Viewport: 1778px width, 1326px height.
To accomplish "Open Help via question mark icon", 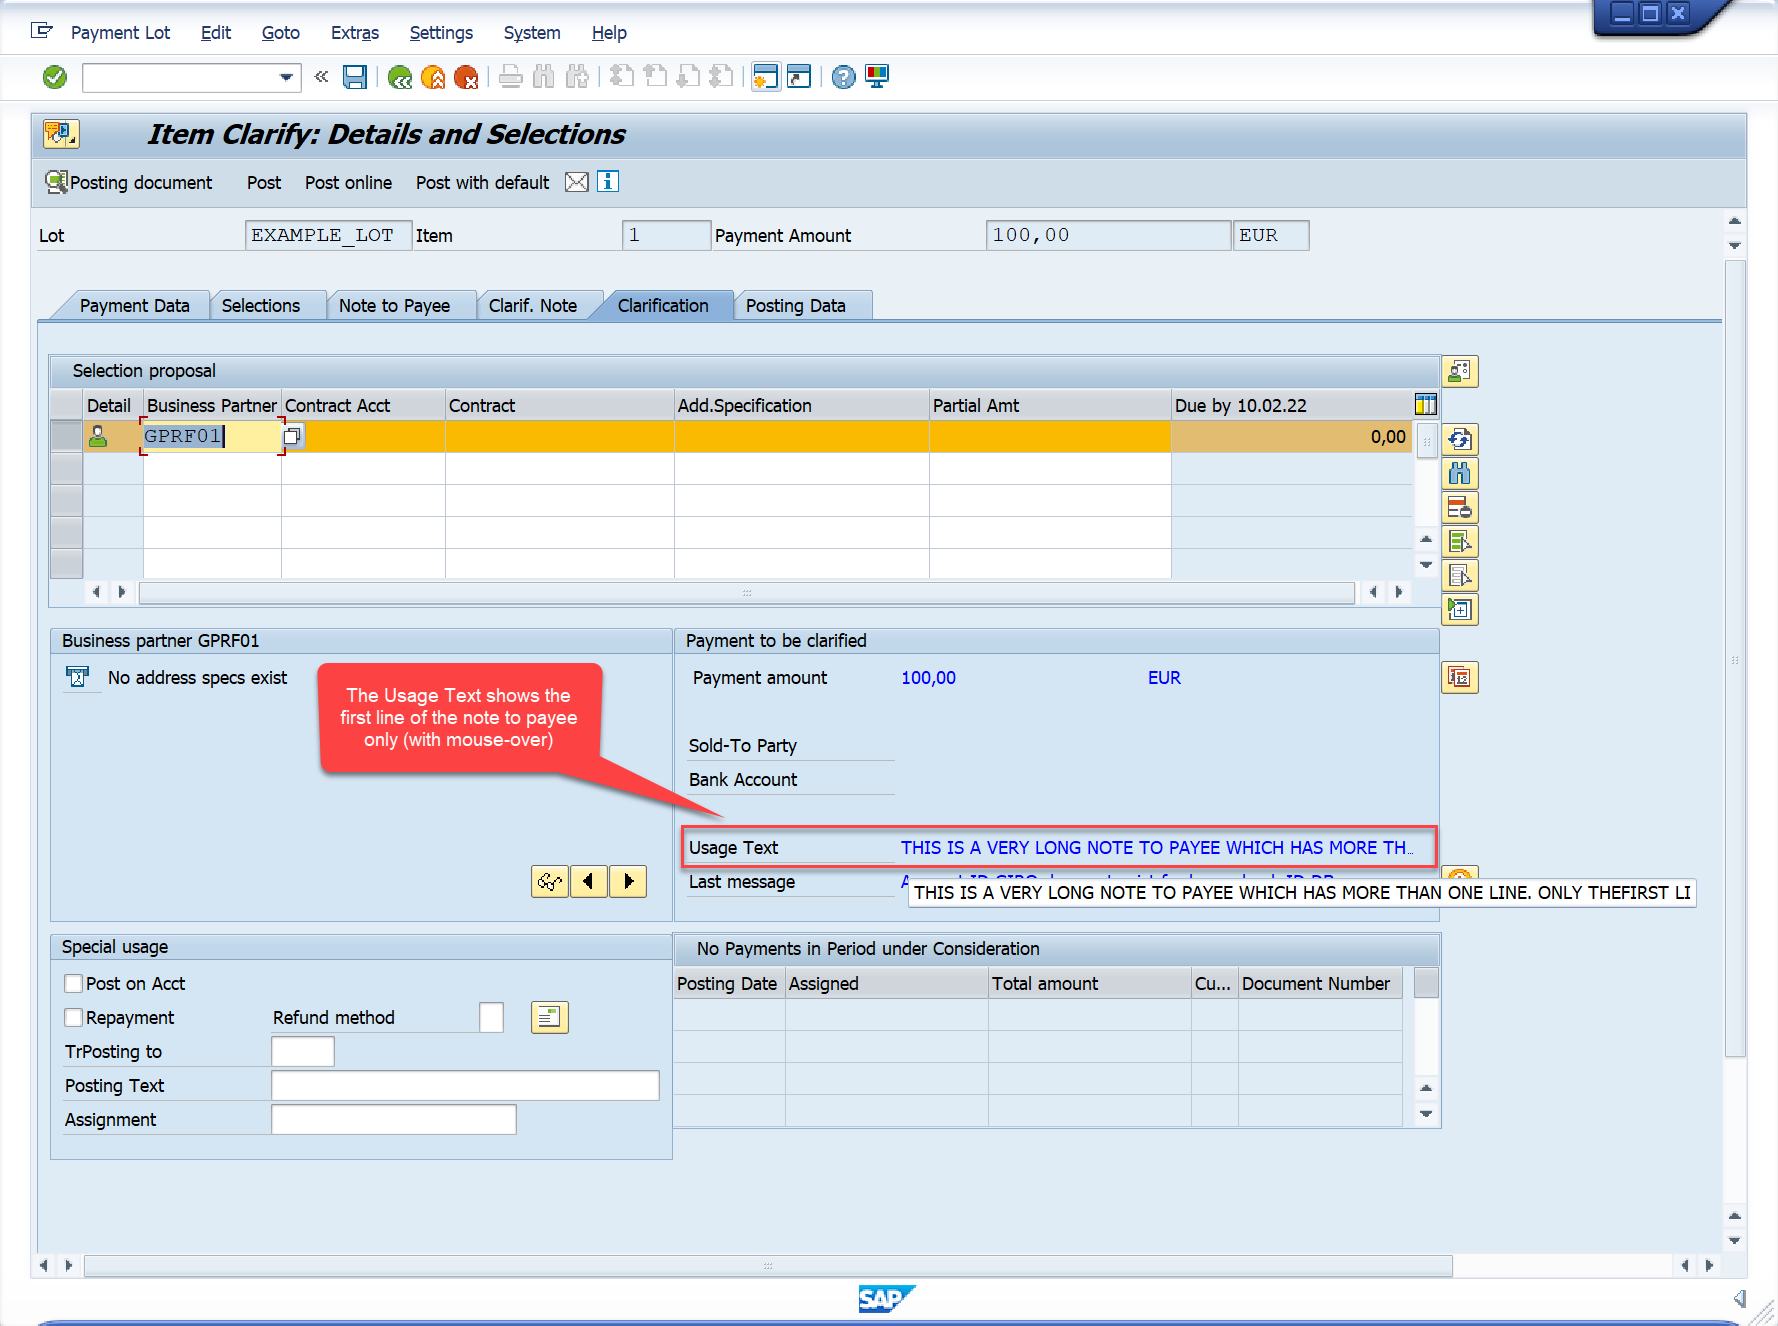I will pos(844,77).
